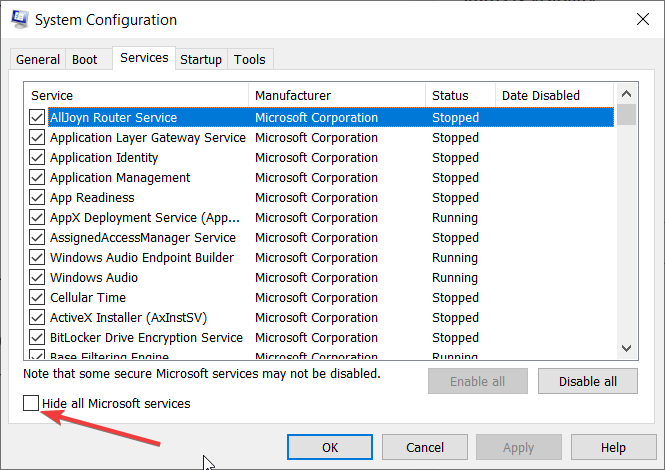Image resolution: width=665 pixels, height=470 pixels.
Task: Click the scrollbar down arrow in the services list
Action: click(x=627, y=347)
